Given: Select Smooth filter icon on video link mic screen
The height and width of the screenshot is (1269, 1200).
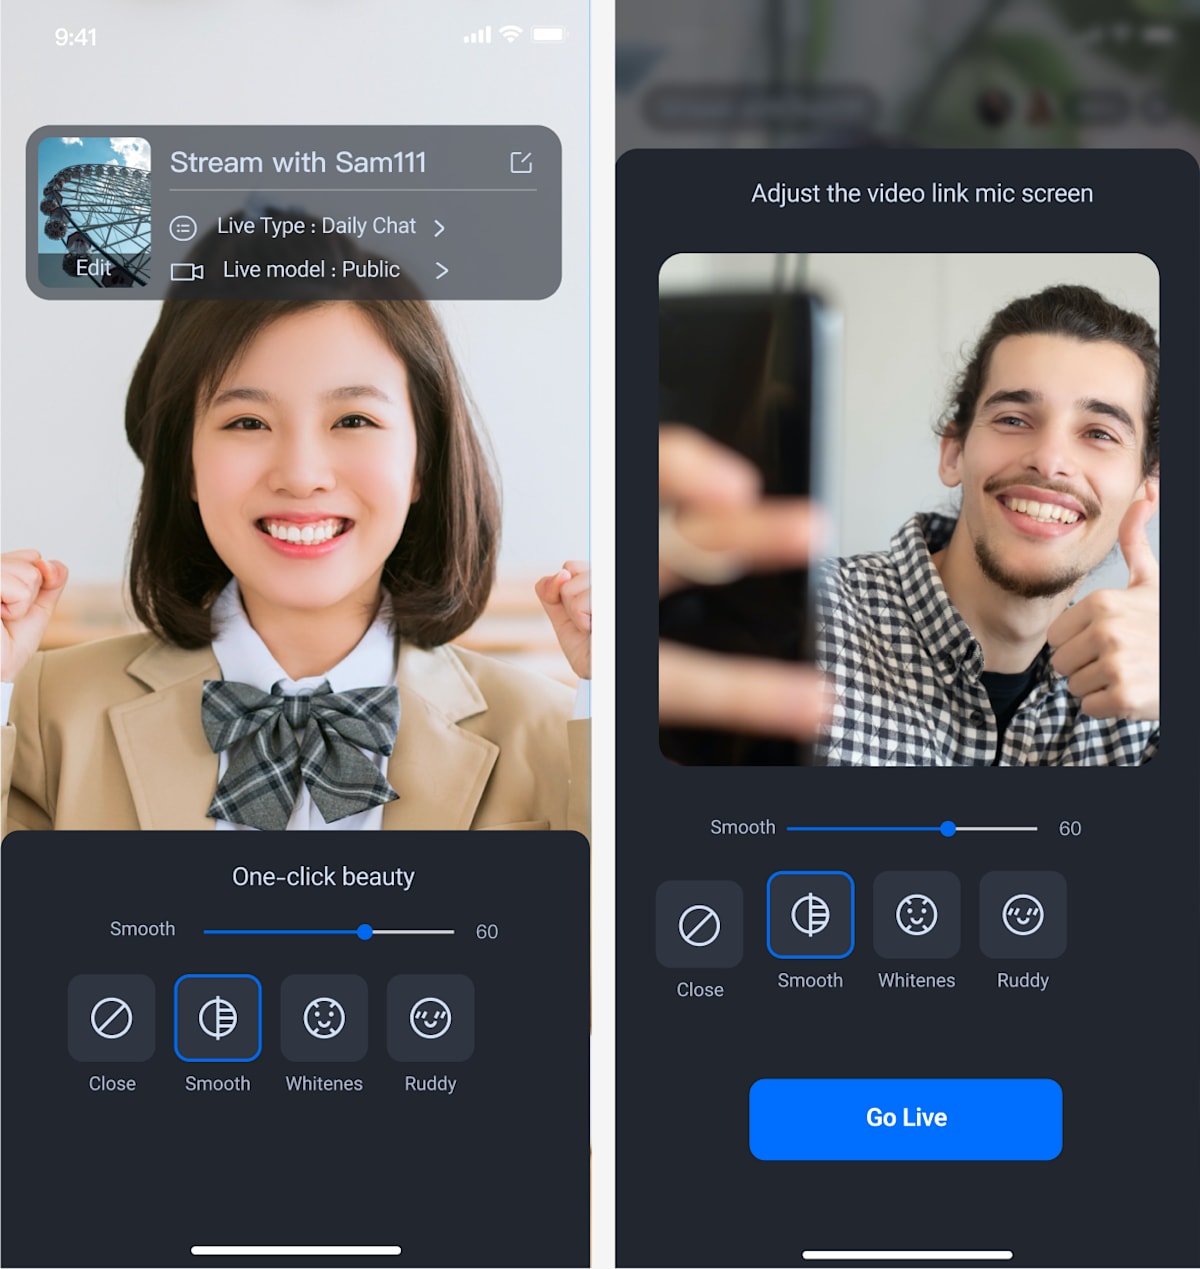Looking at the screenshot, I should tap(810, 915).
